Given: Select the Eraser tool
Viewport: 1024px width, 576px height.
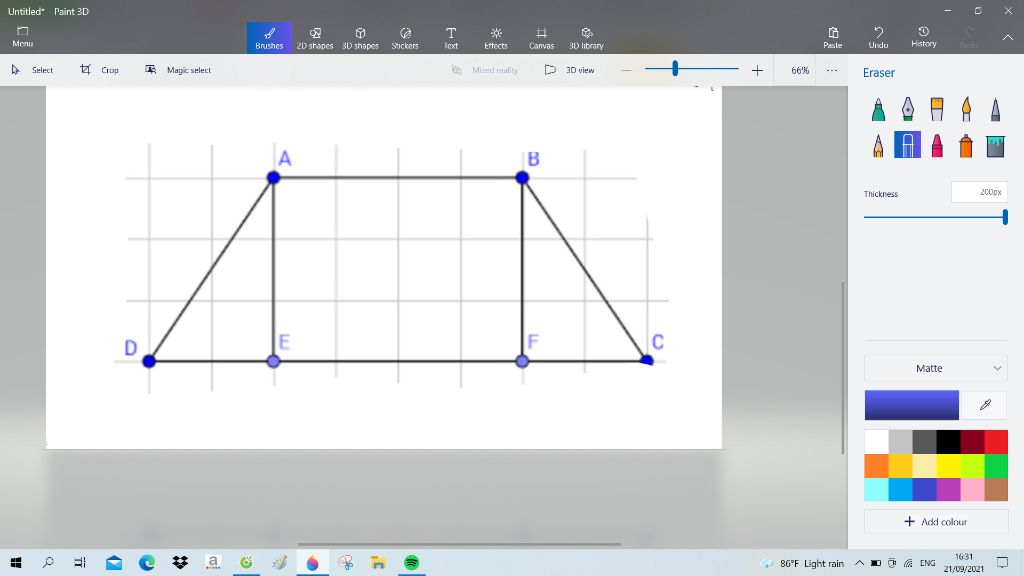Looking at the screenshot, I should pos(908,145).
